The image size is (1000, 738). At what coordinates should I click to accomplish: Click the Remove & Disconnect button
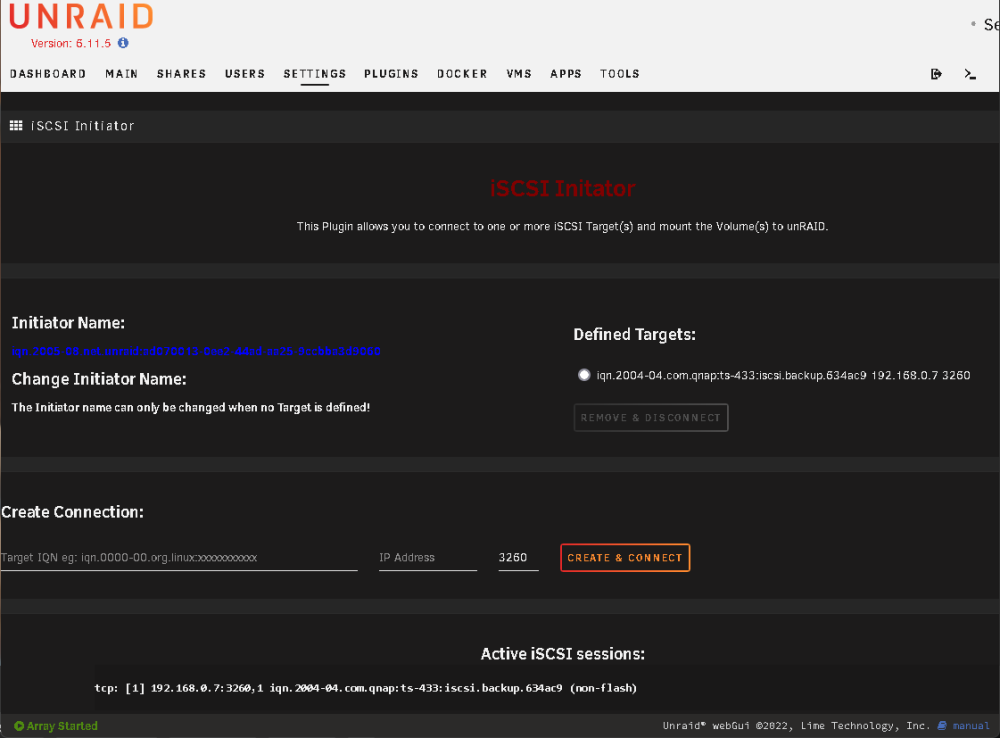coord(651,418)
